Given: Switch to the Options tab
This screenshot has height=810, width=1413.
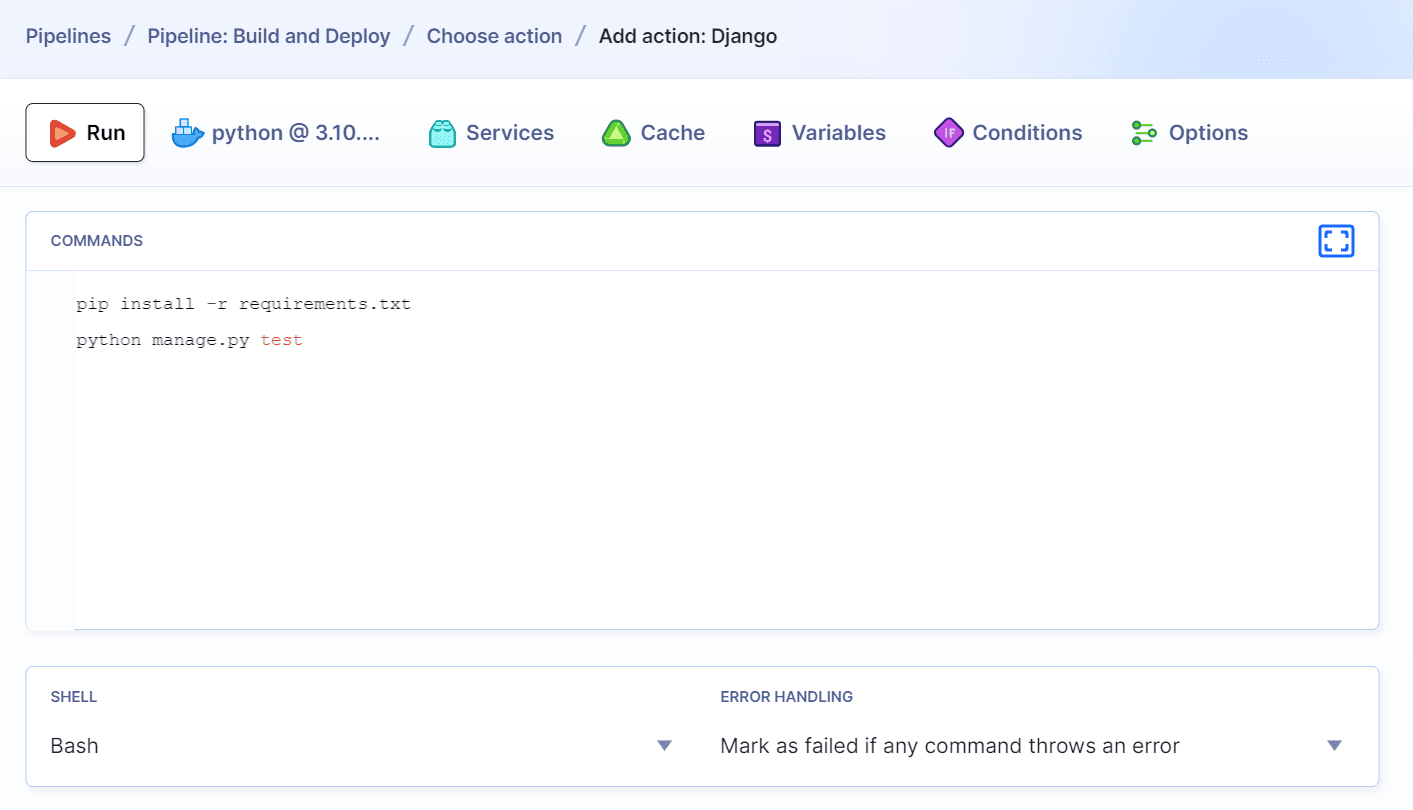Looking at the screenshot, I should pyautogui.click(x=1189, y=132).
